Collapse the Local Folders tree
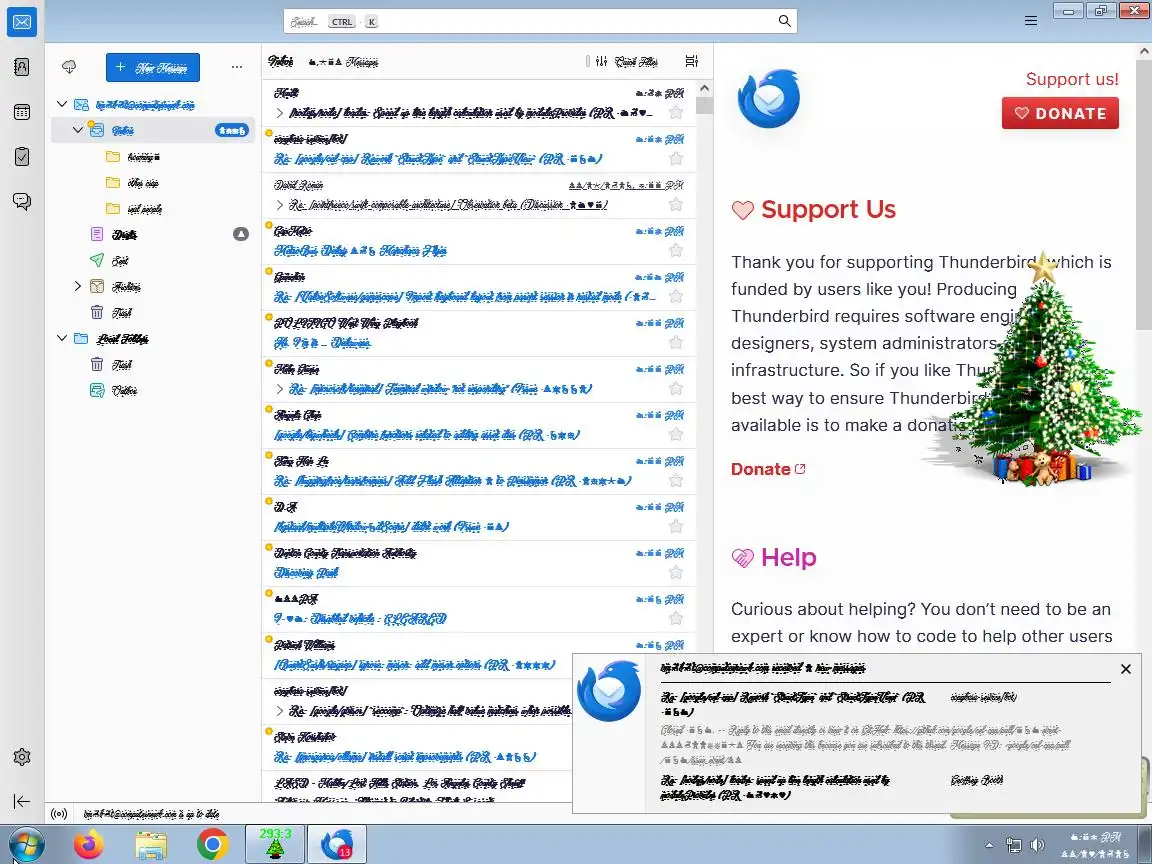Screen dimensions: 1152x864 point(62,339)
